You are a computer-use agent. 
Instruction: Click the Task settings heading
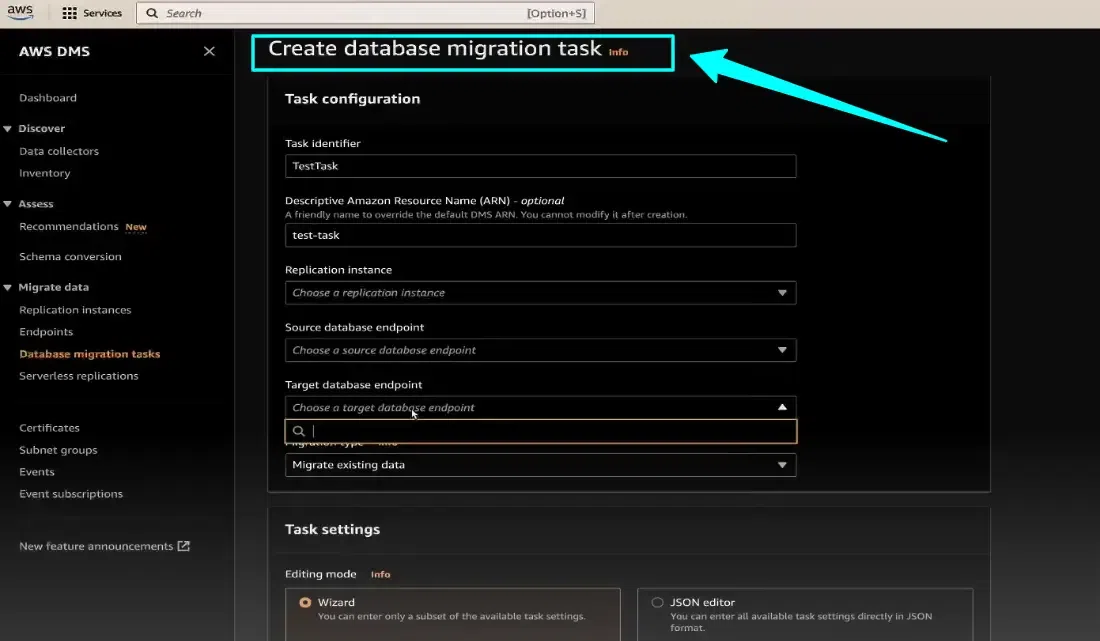tap(332, 529)
